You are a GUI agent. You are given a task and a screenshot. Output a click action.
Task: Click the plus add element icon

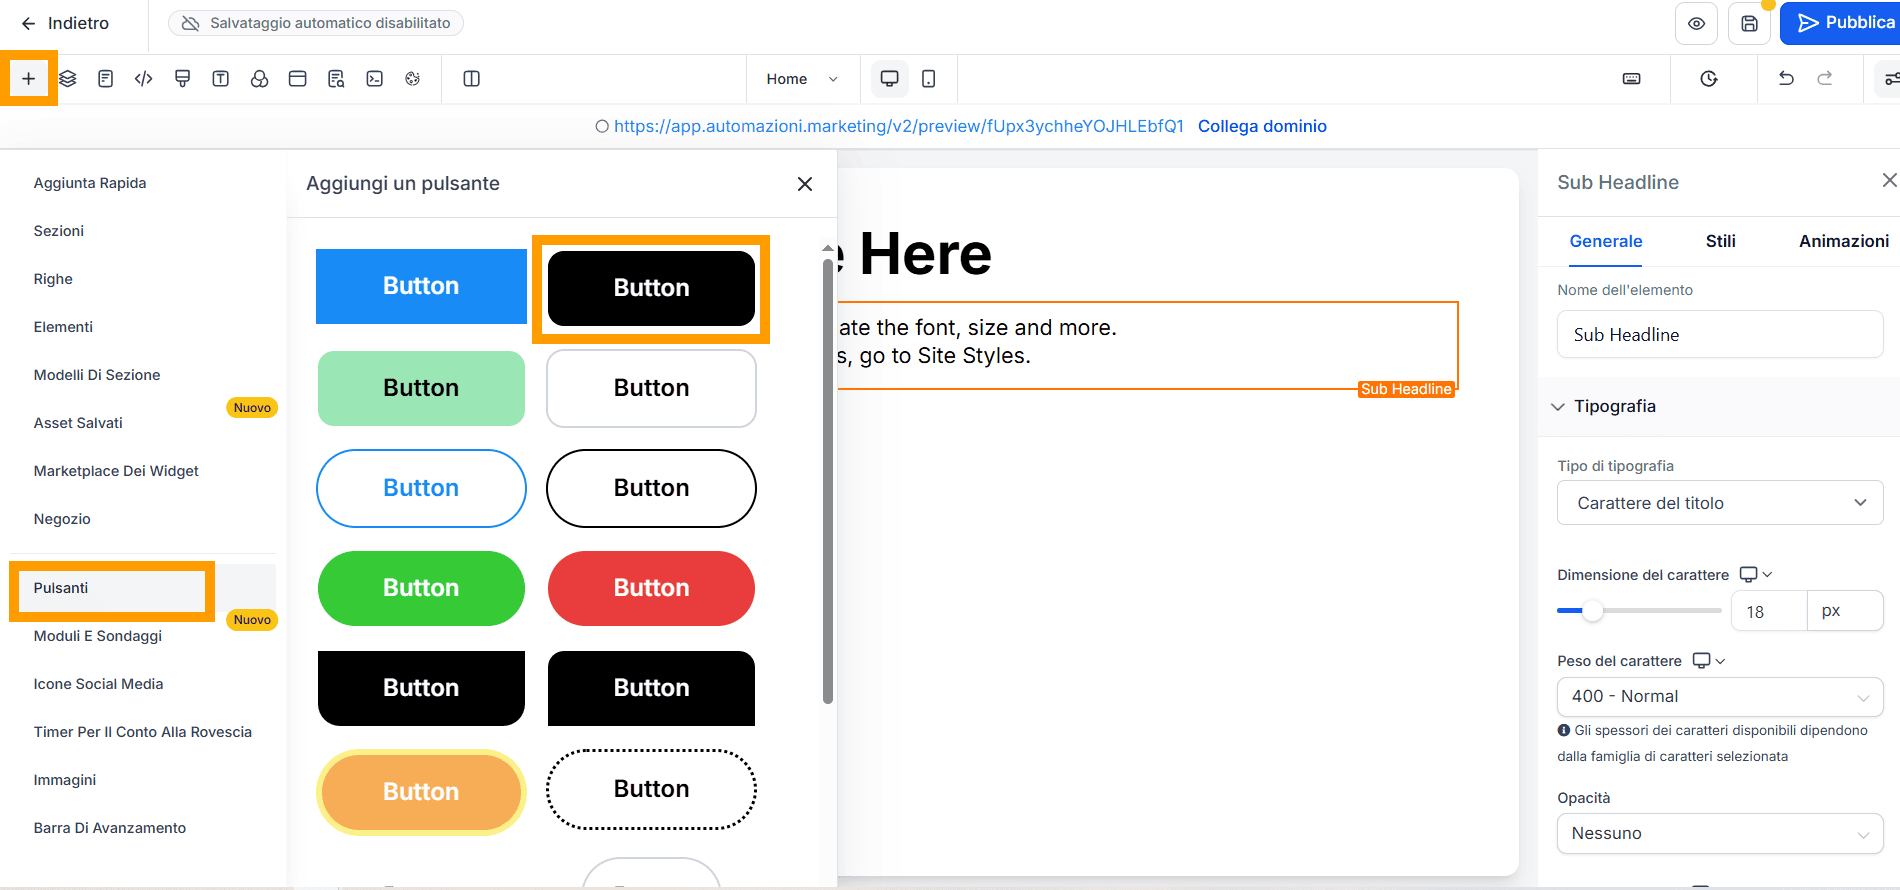coord(28,79)
